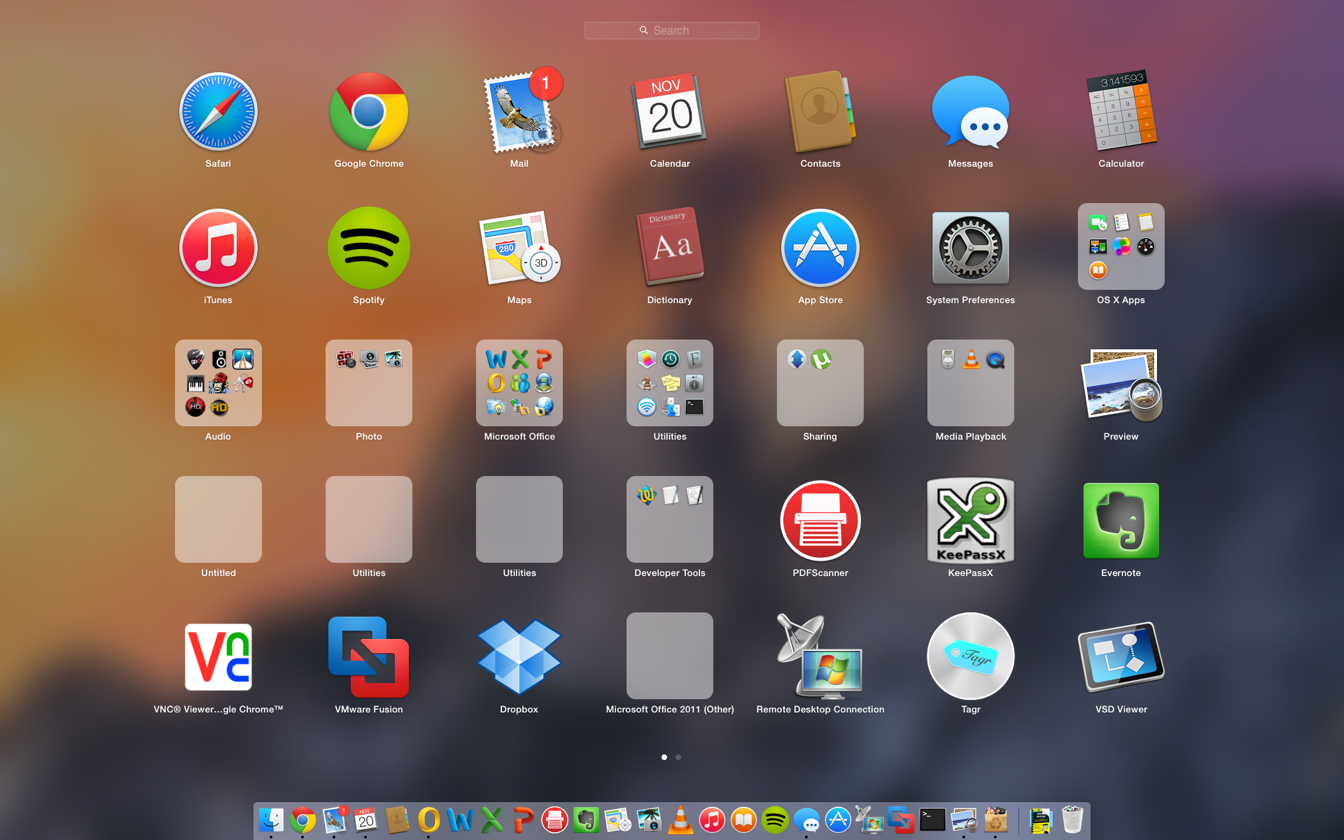
Task: Open the Tagr app
Action: (971, 657)
